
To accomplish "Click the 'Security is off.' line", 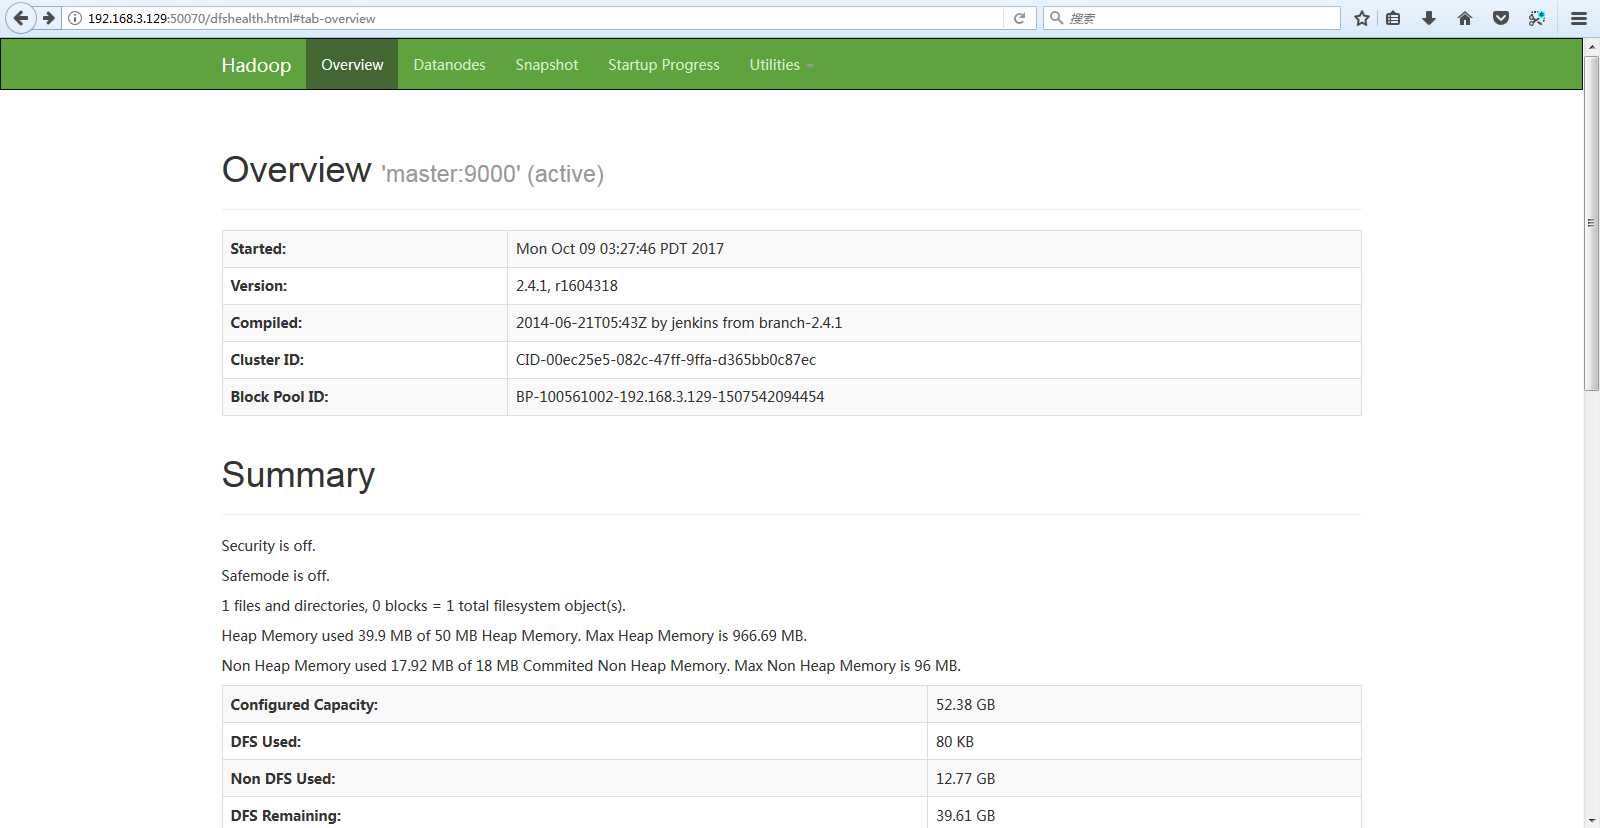I will coord(268,546).
